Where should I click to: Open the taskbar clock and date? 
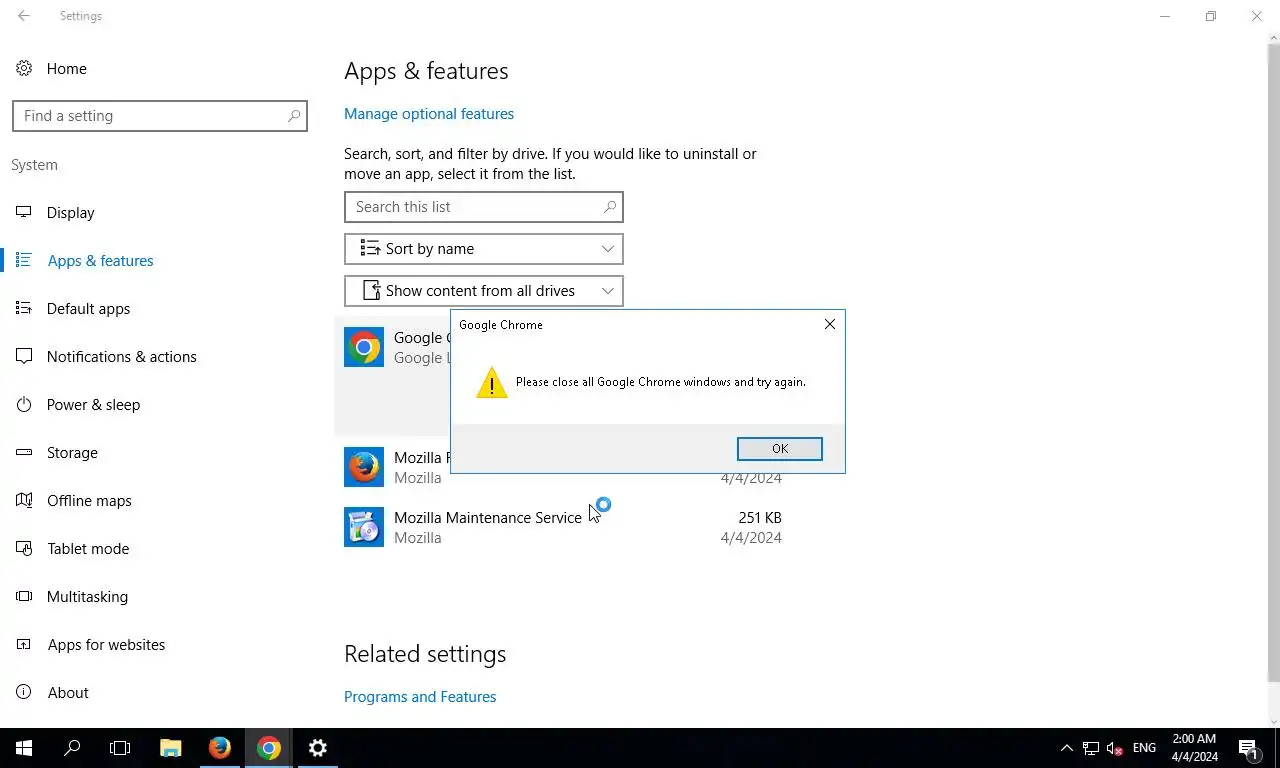click(1194, 748)
